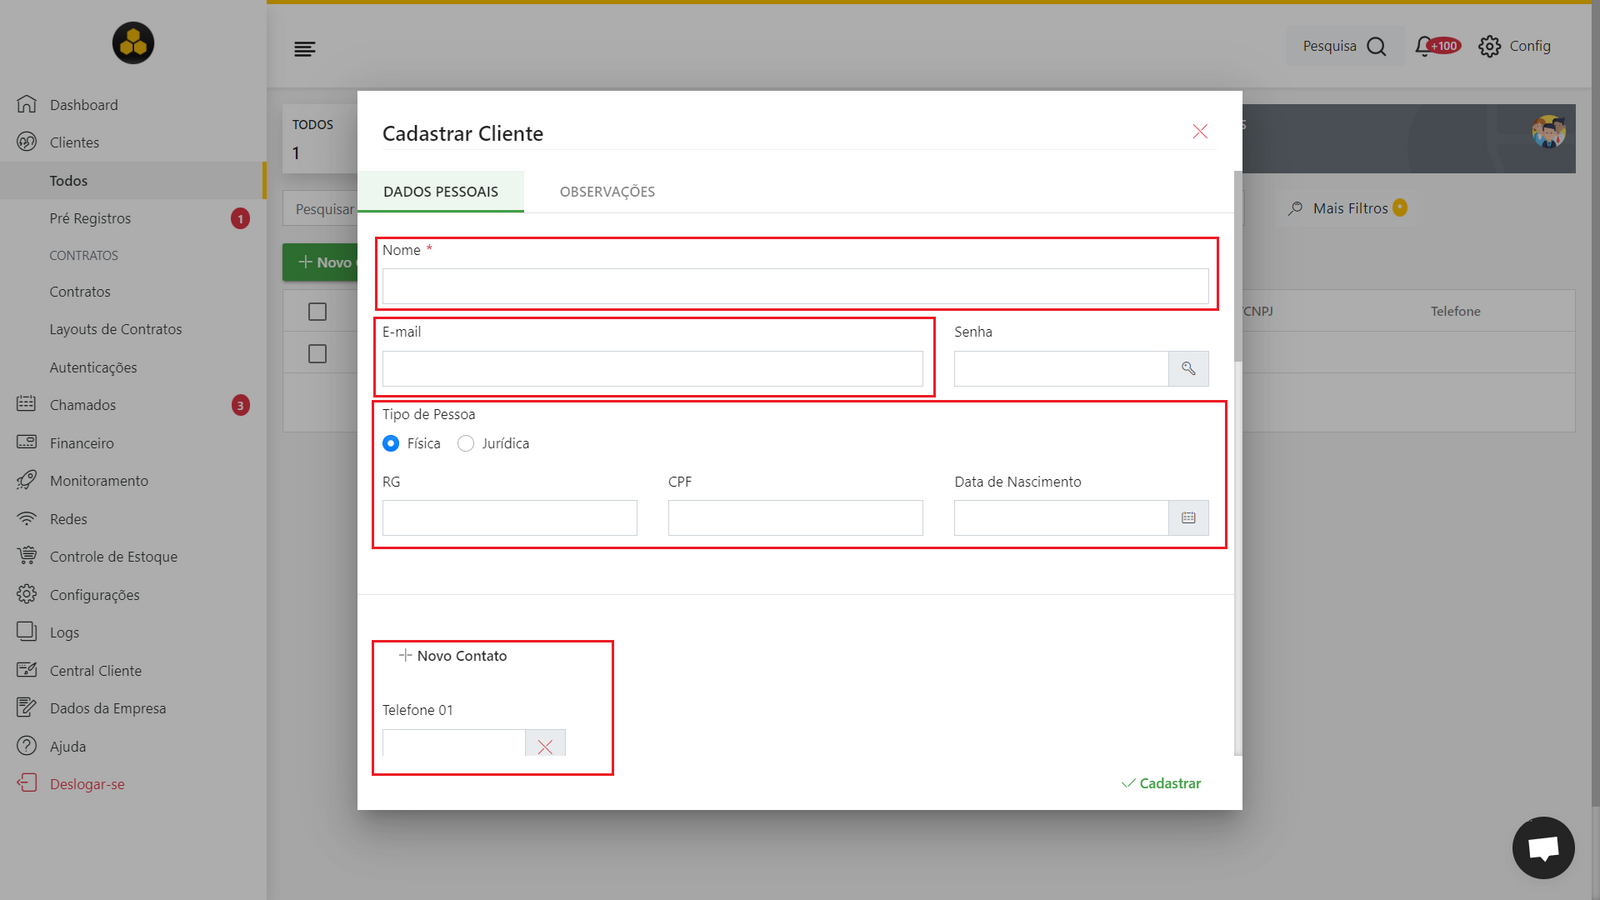Check the table header checkbox
Screen dimensions: 1600x900
tap(318, 312)
